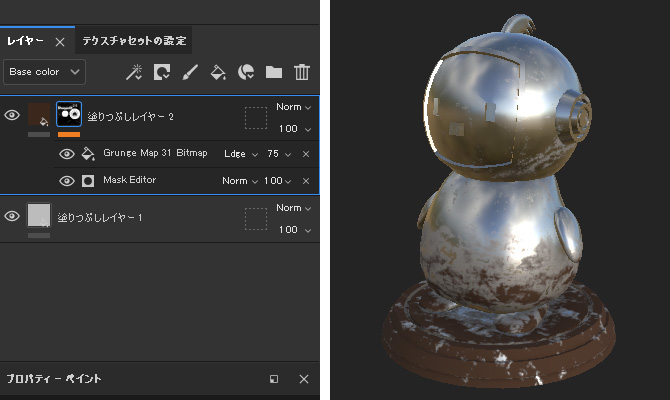Close the プロパティ - ペイント panel
Viewport: 670px width, 400px height.
pyautogui.click(x=304, y=380)
